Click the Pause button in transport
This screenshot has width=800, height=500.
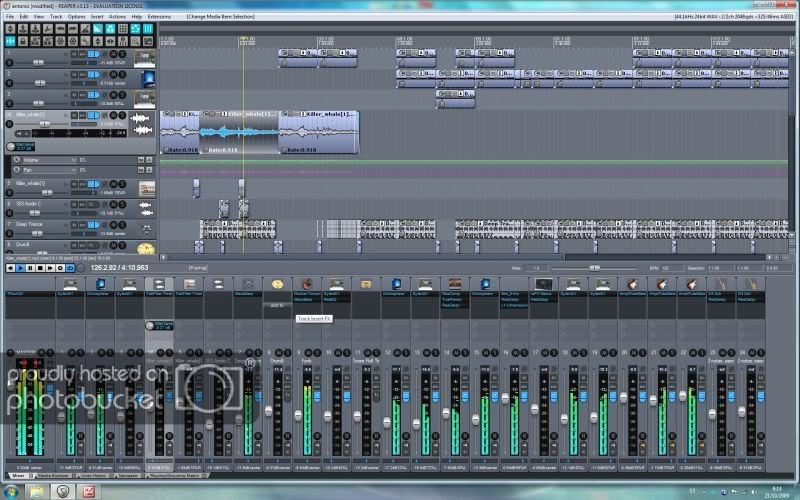(30, 268)
